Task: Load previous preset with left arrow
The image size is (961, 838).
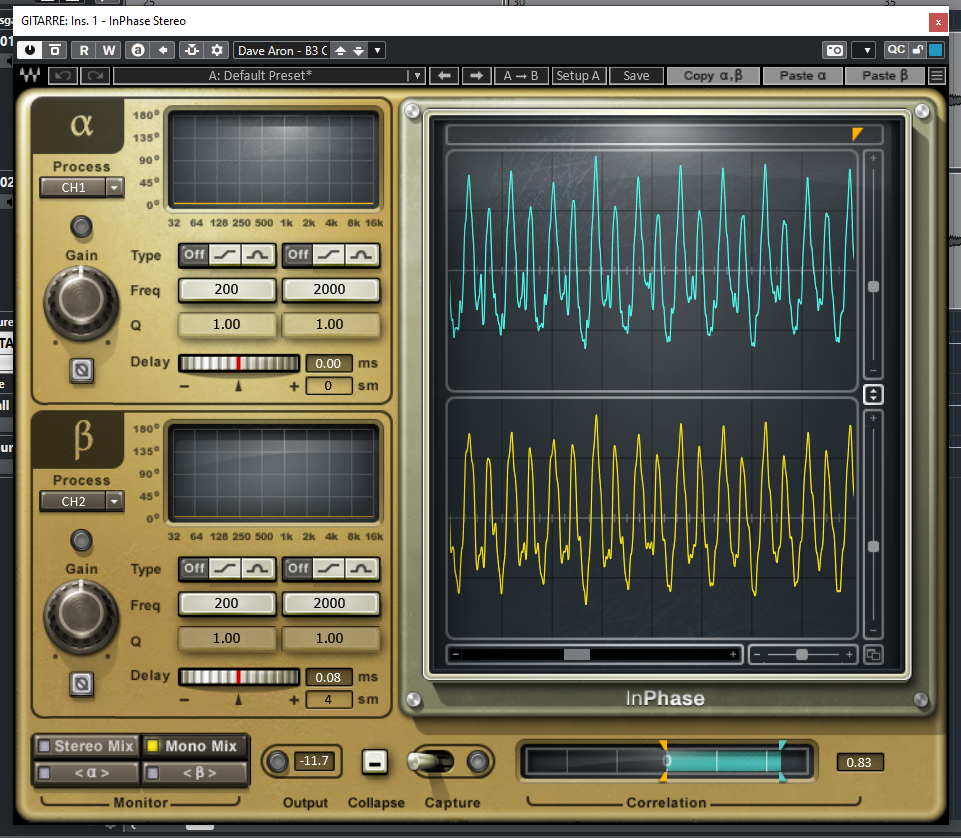Action: tap(444, 75)
